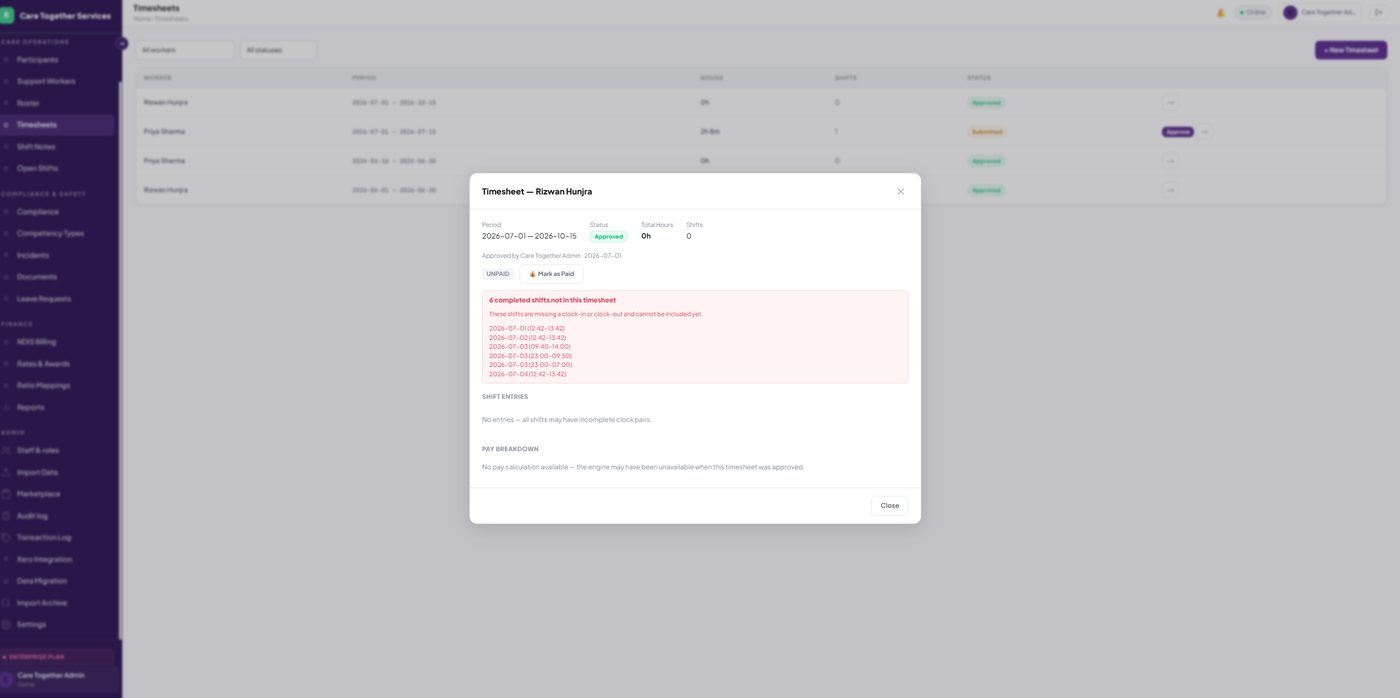Click the Import Data sidebar icon

click(x=6, y=472)
